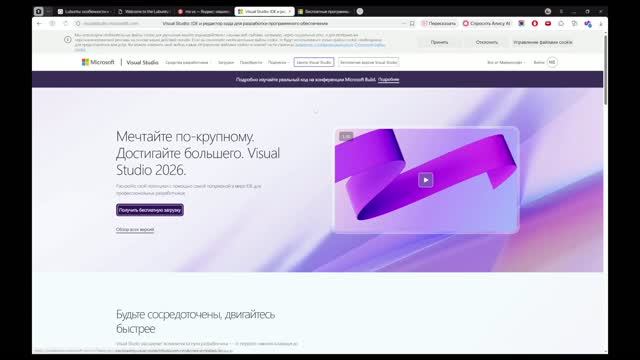Switch to the Welcome to the Lubuntu tab

[144, 11]
